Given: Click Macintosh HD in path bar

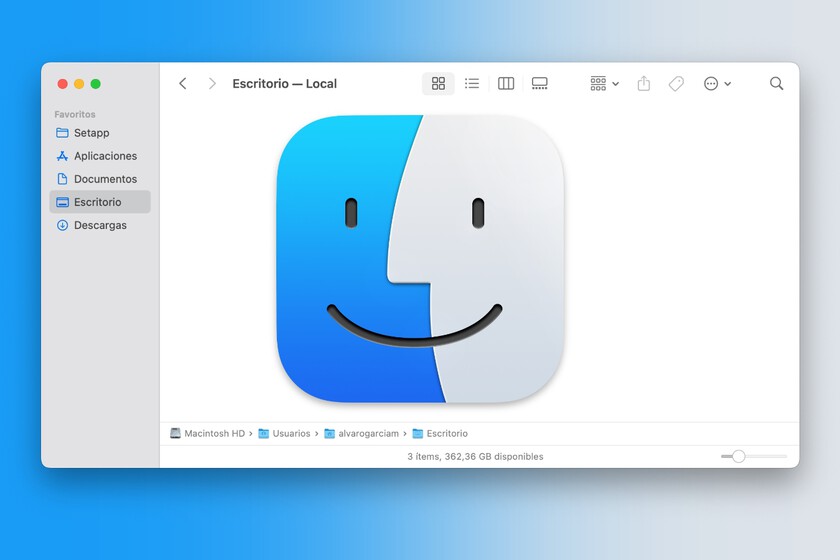Looking at the screenshot, I should [208, 434].
